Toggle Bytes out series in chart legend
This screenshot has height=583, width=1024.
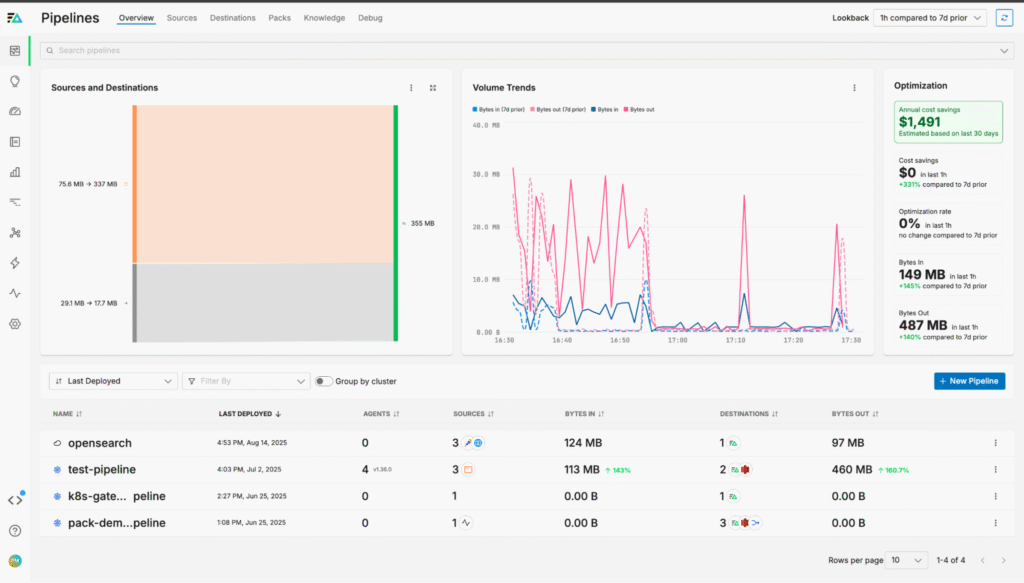point(639,109)
